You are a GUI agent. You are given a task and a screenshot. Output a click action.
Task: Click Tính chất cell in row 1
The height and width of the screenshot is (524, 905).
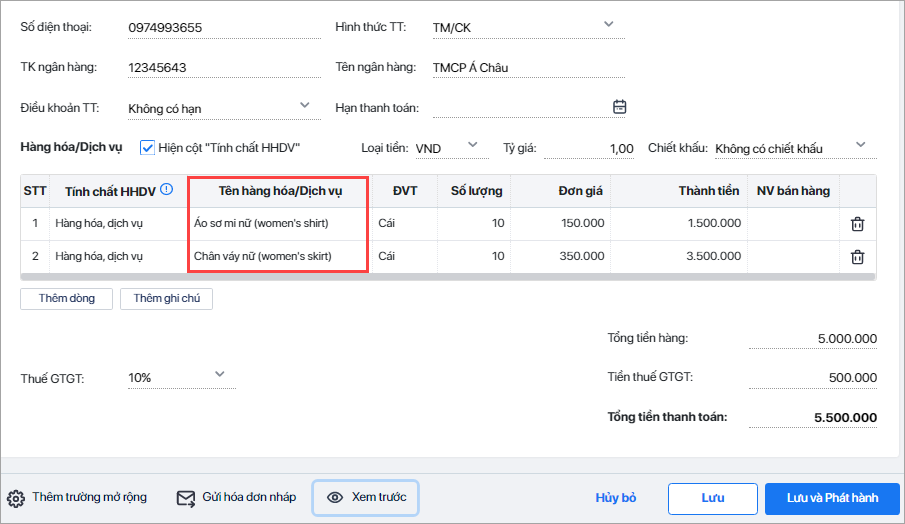pos(118,223)
